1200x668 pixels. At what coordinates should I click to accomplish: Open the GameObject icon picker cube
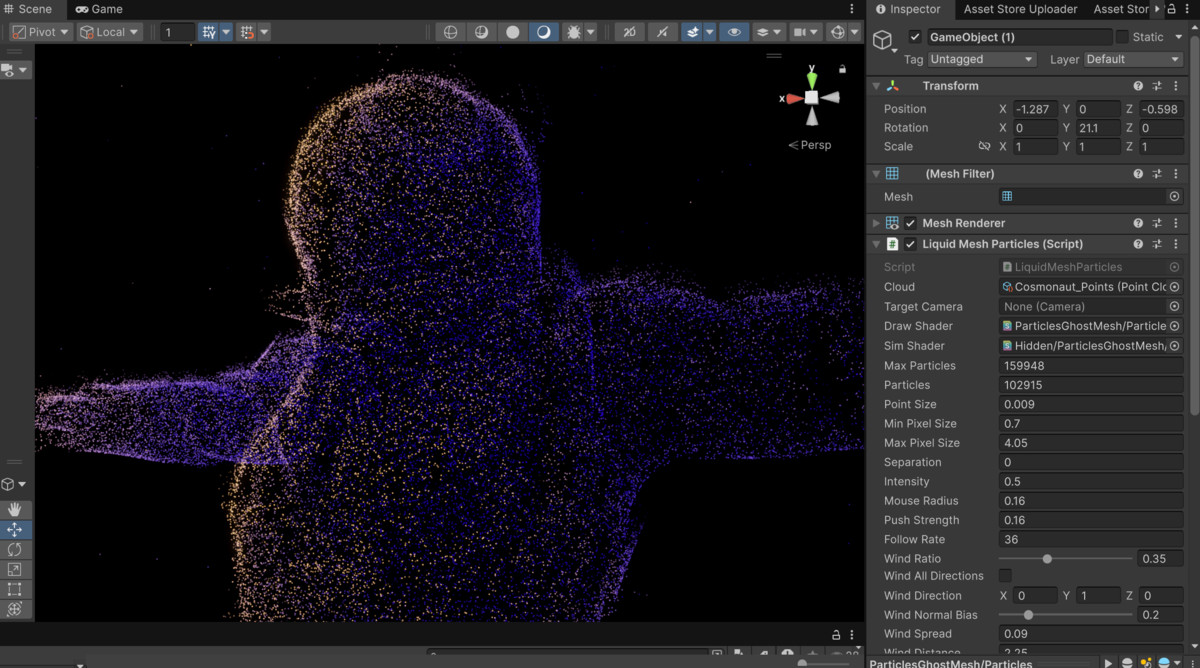[884, 40]
